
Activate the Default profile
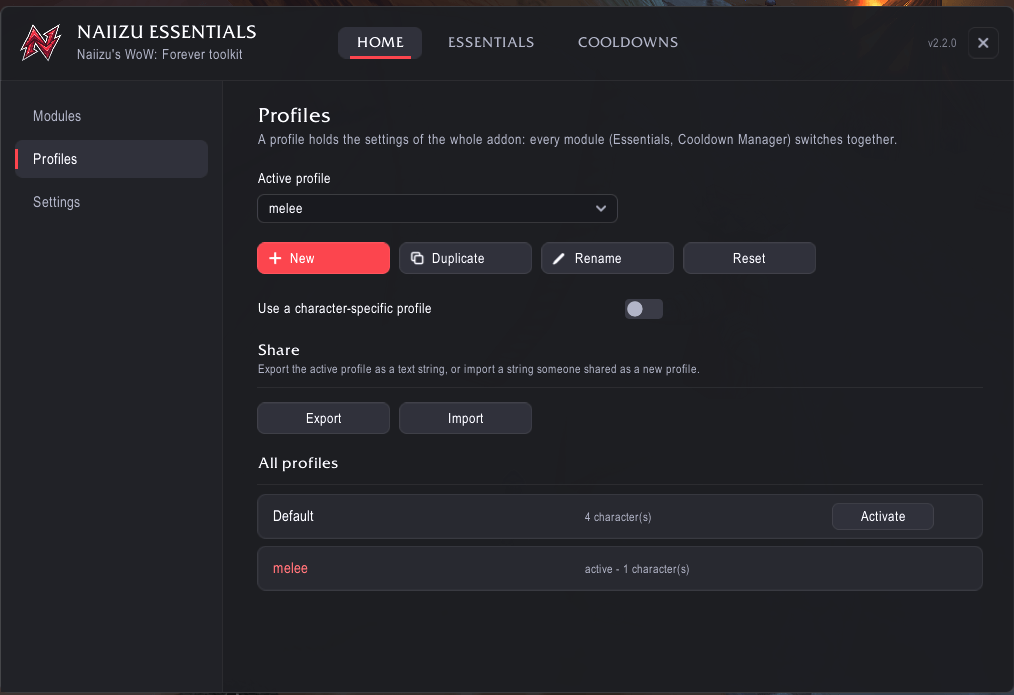tap(883, 517)
